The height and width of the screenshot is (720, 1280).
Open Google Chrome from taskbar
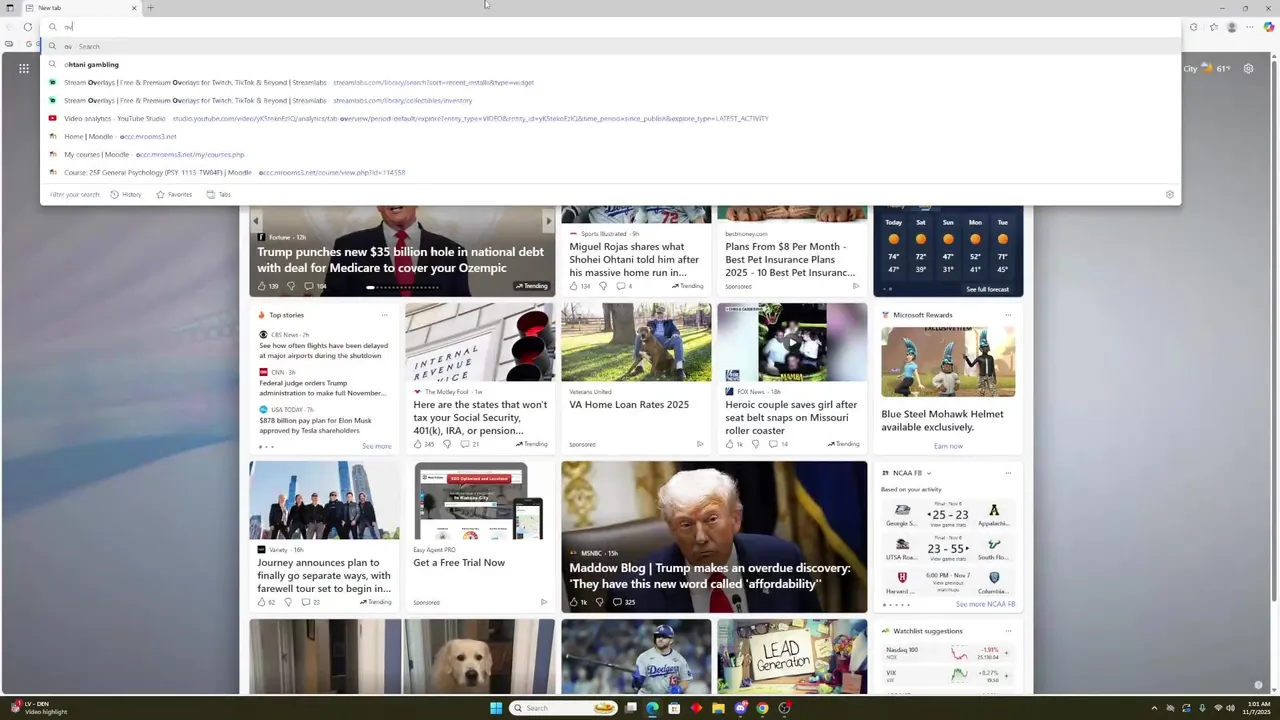[x=762, y=708]
